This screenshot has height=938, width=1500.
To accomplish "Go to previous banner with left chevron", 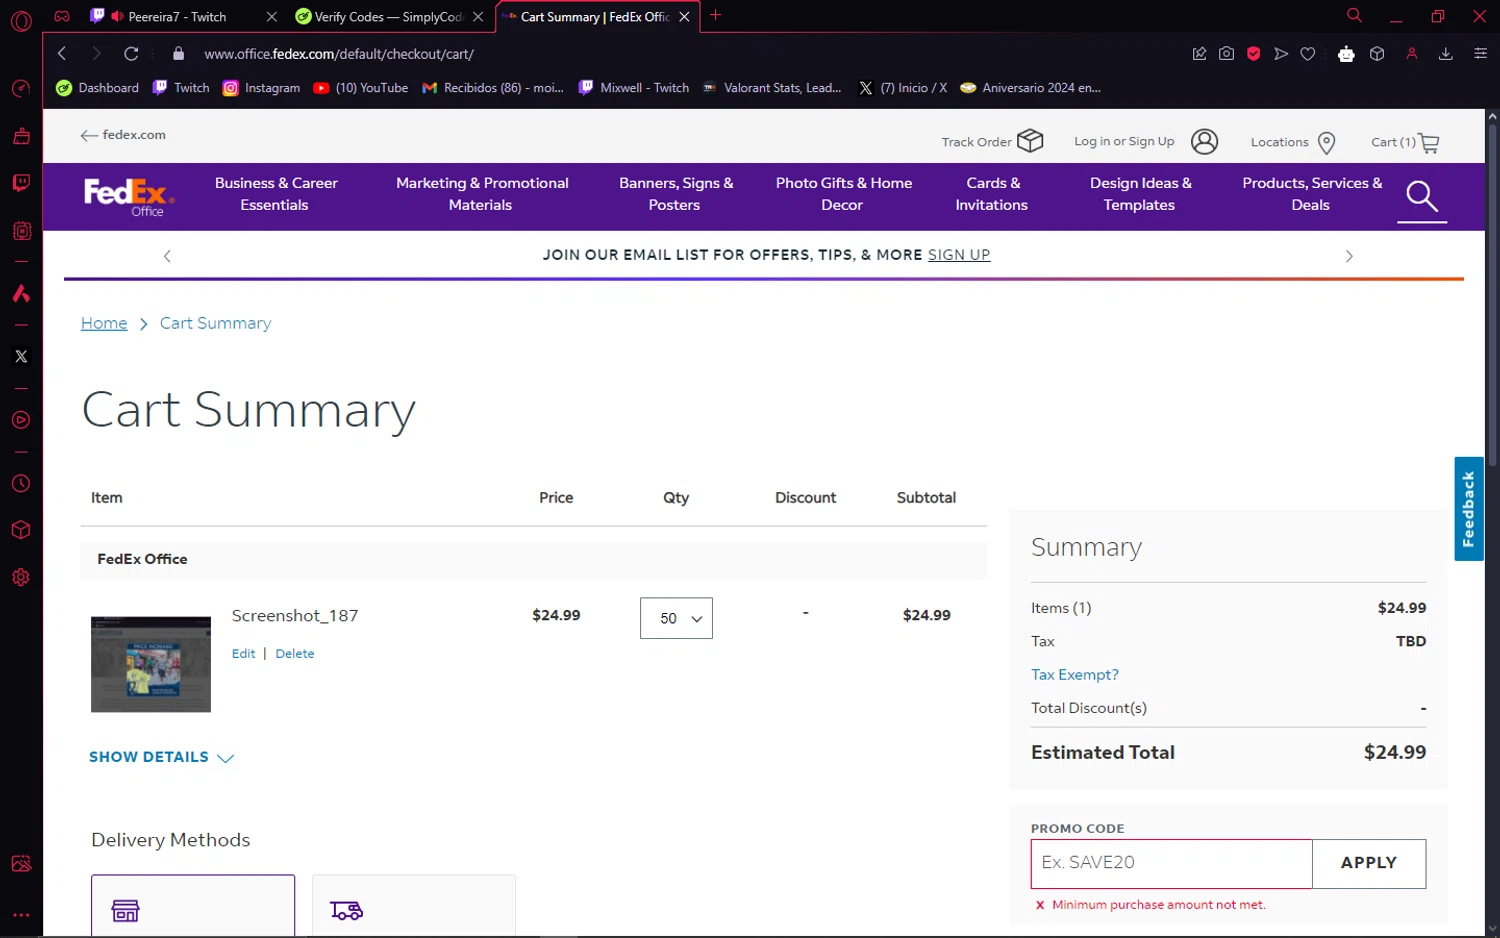I will coord(167,256).
